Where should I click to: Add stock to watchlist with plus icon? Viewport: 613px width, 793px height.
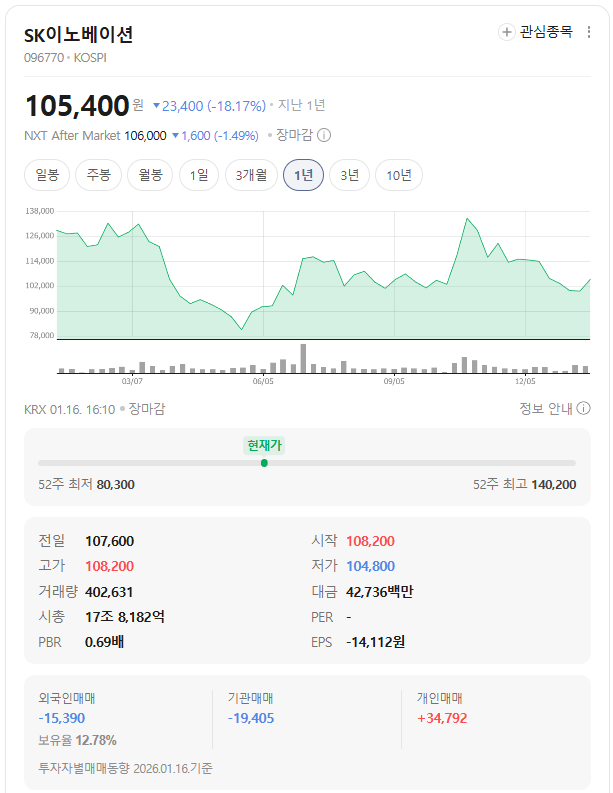506,32
